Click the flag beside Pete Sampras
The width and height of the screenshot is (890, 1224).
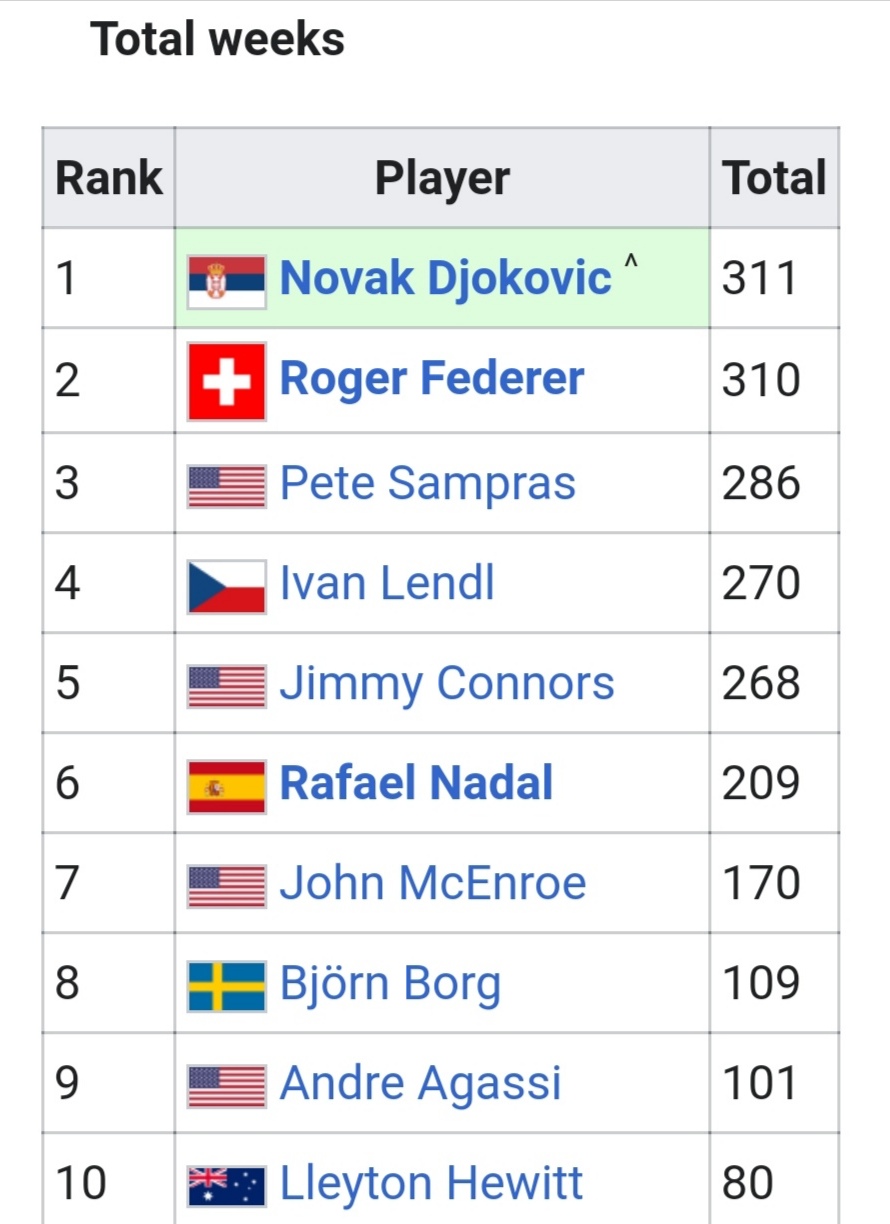[x=227, y=485]
